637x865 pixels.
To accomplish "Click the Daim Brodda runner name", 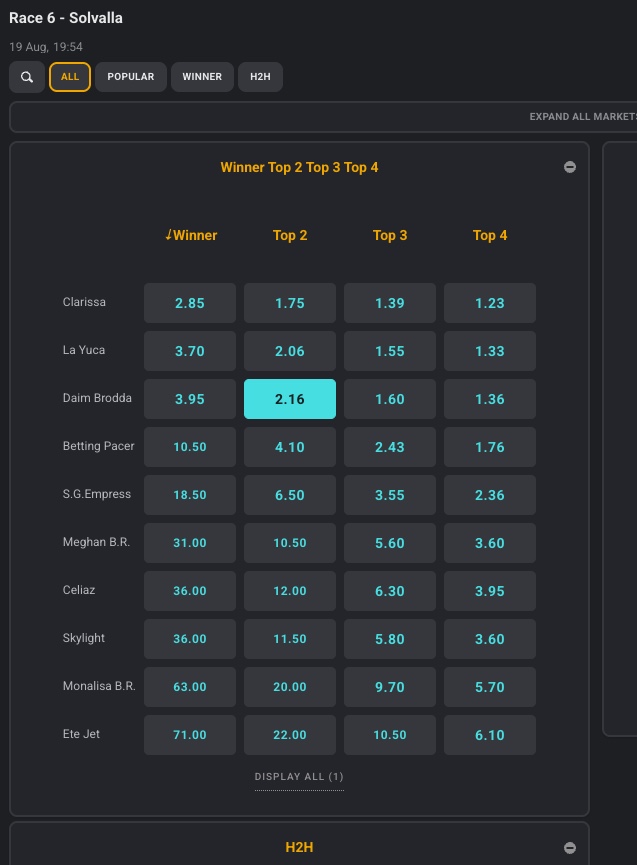I will tap(97, 398).
